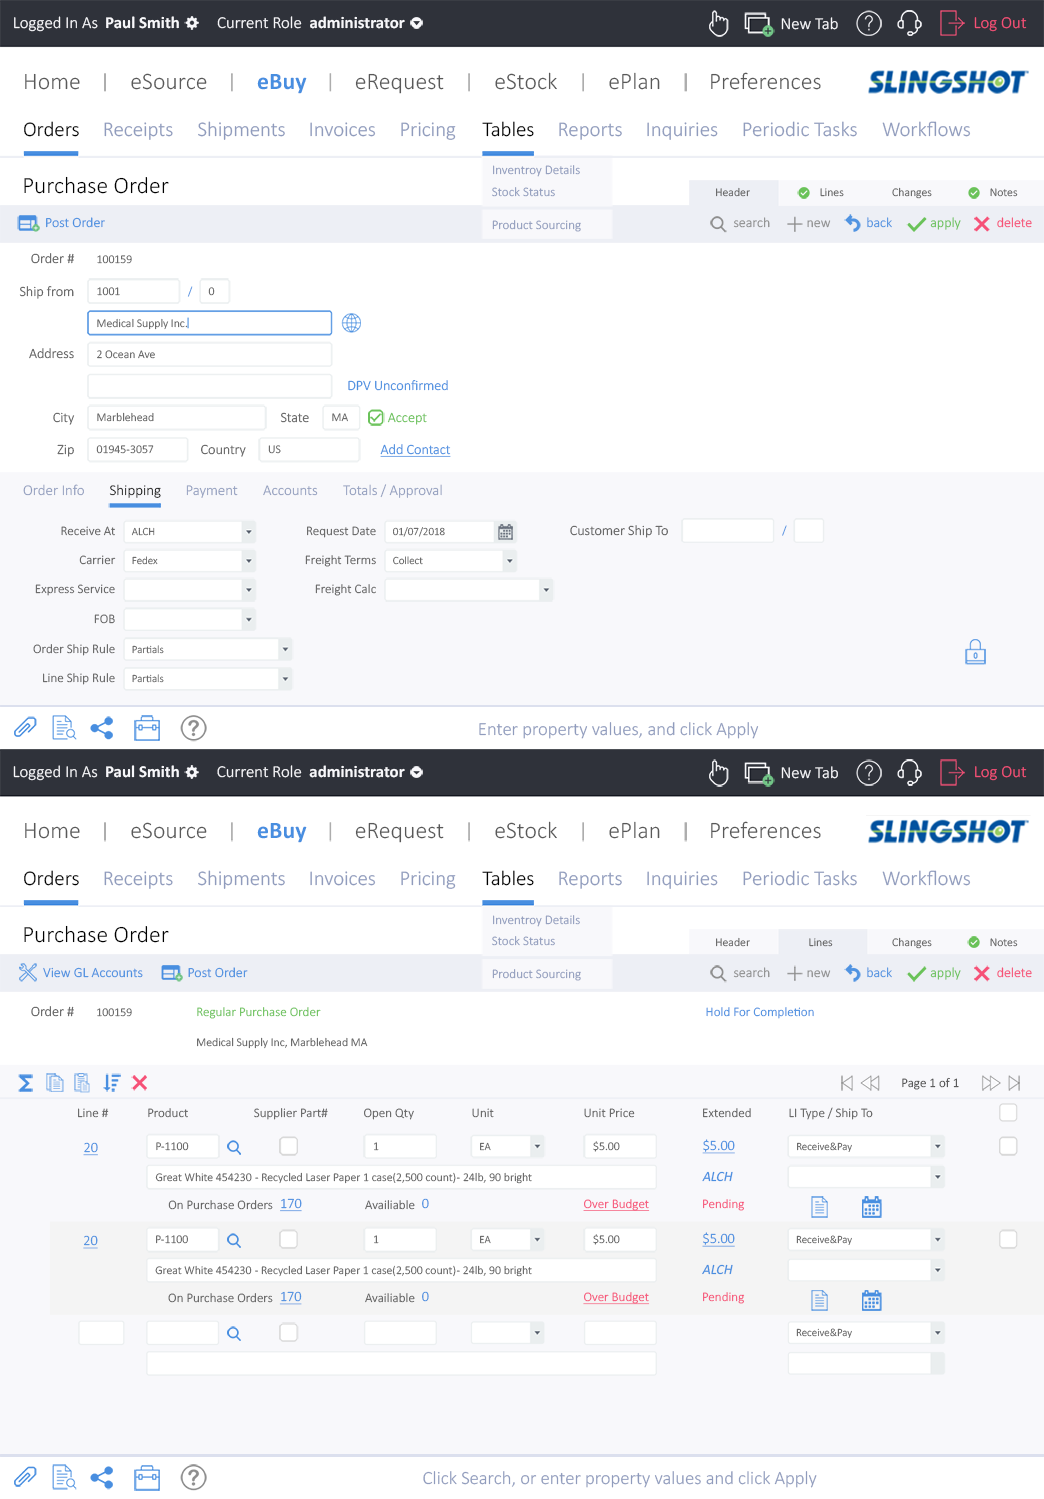Click the City field containing Marblehead
This screenshot has width=1044, height=1499.
point(177,418)
